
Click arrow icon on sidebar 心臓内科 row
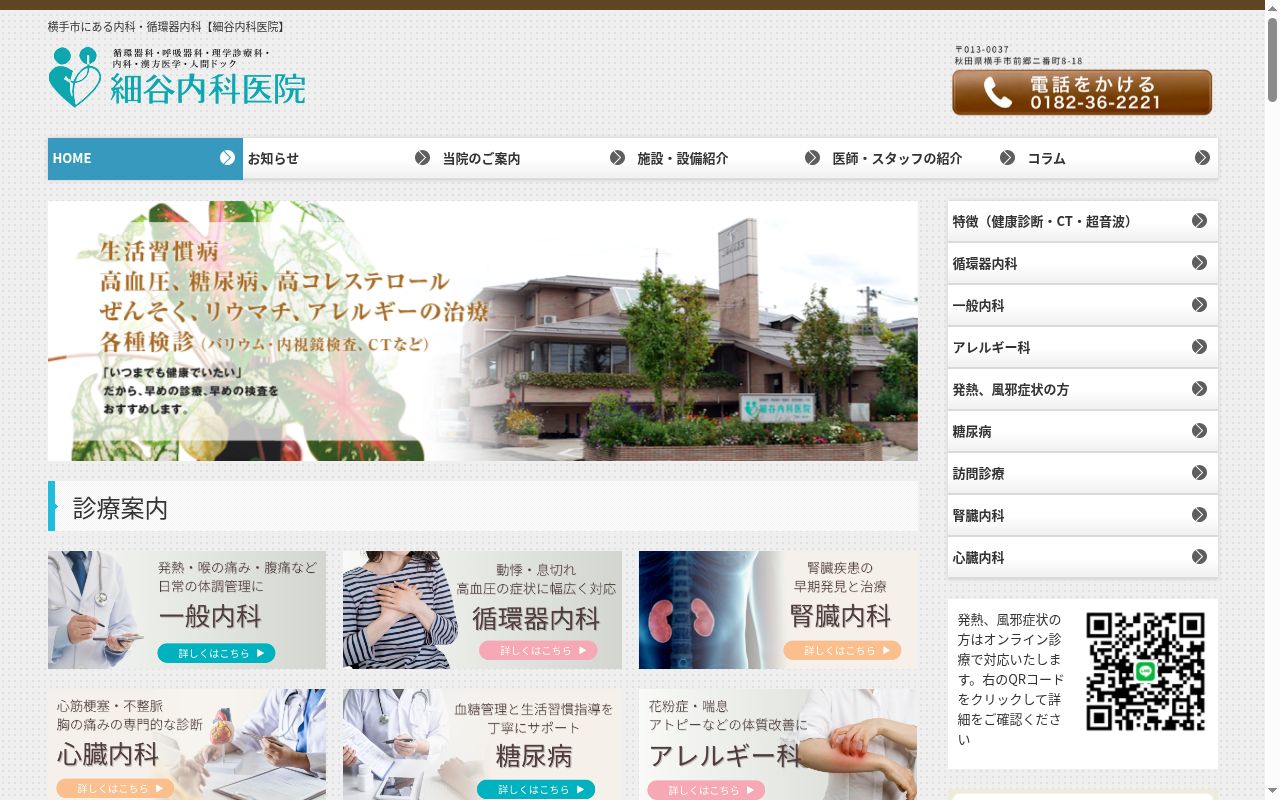[1199, 557]
